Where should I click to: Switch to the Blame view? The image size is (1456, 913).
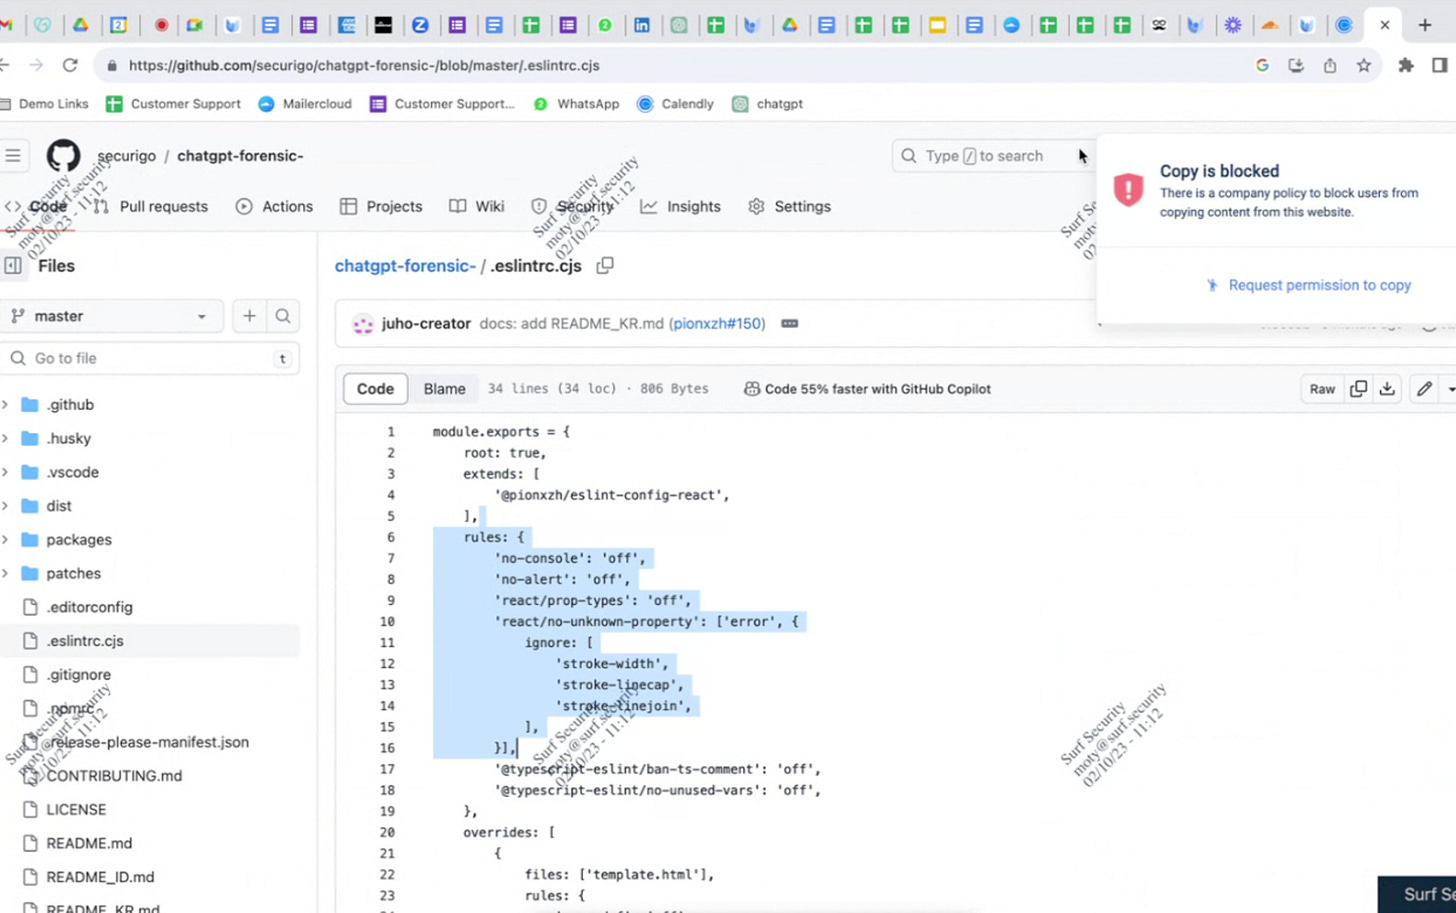(x=444, y=389)
